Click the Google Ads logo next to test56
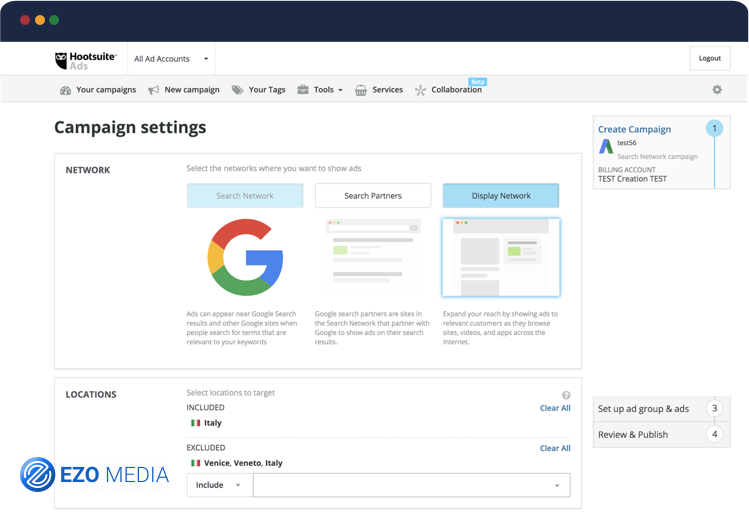The image size is (749, 513). click(x=606, y=146)
